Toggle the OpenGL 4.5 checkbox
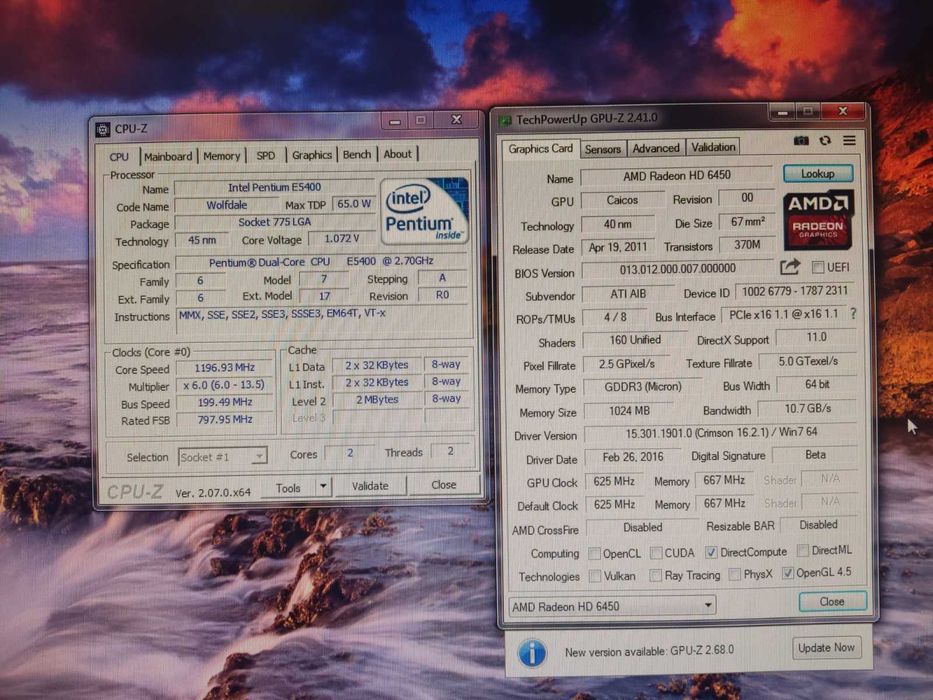This screenshot has height=700, width=933. click(x=787, y=573)
